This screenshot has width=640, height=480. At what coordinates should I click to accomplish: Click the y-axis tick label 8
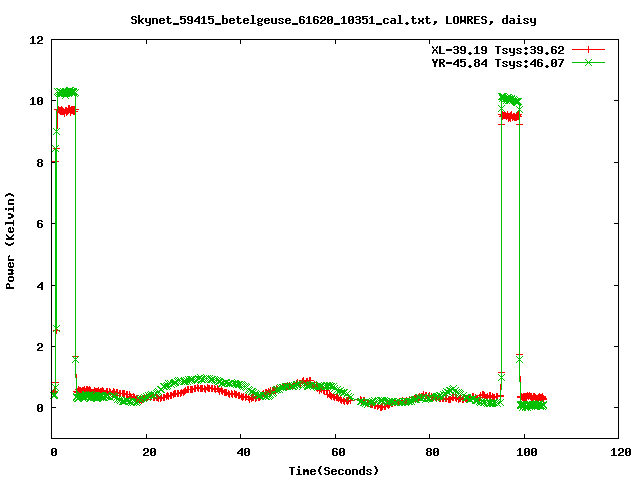[x=40, y=163]
